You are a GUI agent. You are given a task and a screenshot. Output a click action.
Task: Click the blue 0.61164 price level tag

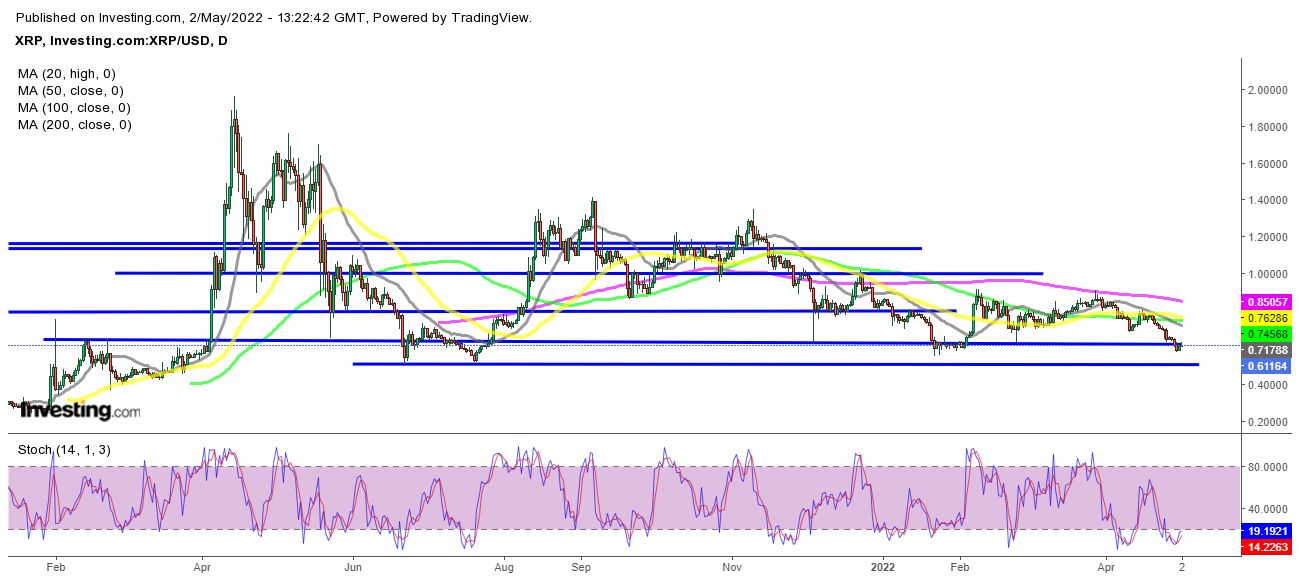tap(1268, 367)
